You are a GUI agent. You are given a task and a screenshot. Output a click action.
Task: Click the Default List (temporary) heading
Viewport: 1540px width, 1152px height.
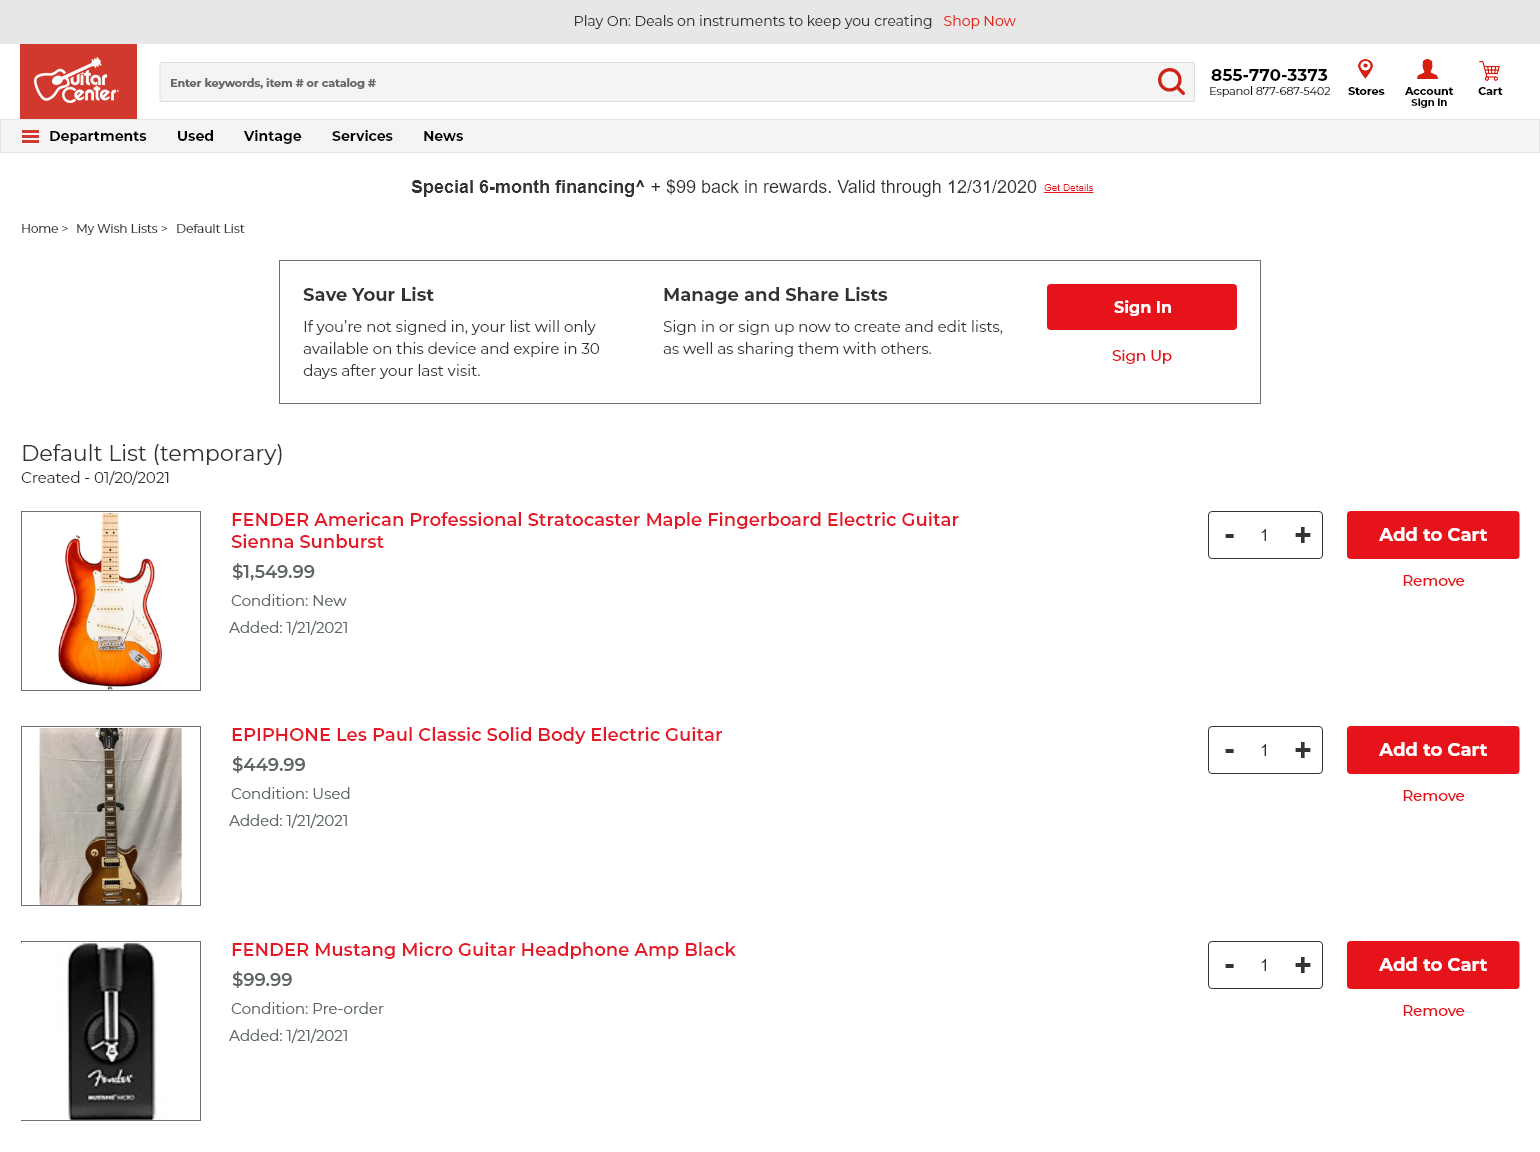click(x=152, y=454)
